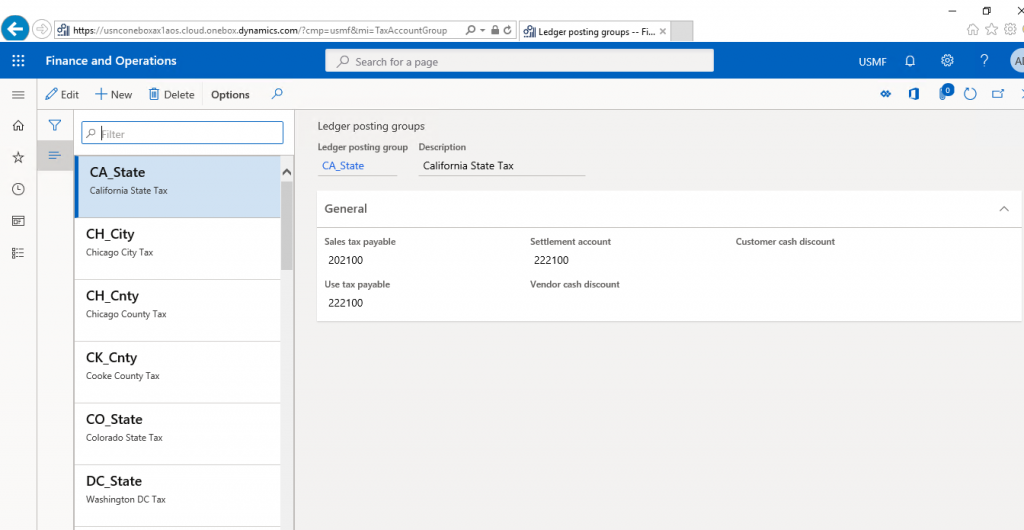Open the browser tools gear icon

coord(1010,29)
